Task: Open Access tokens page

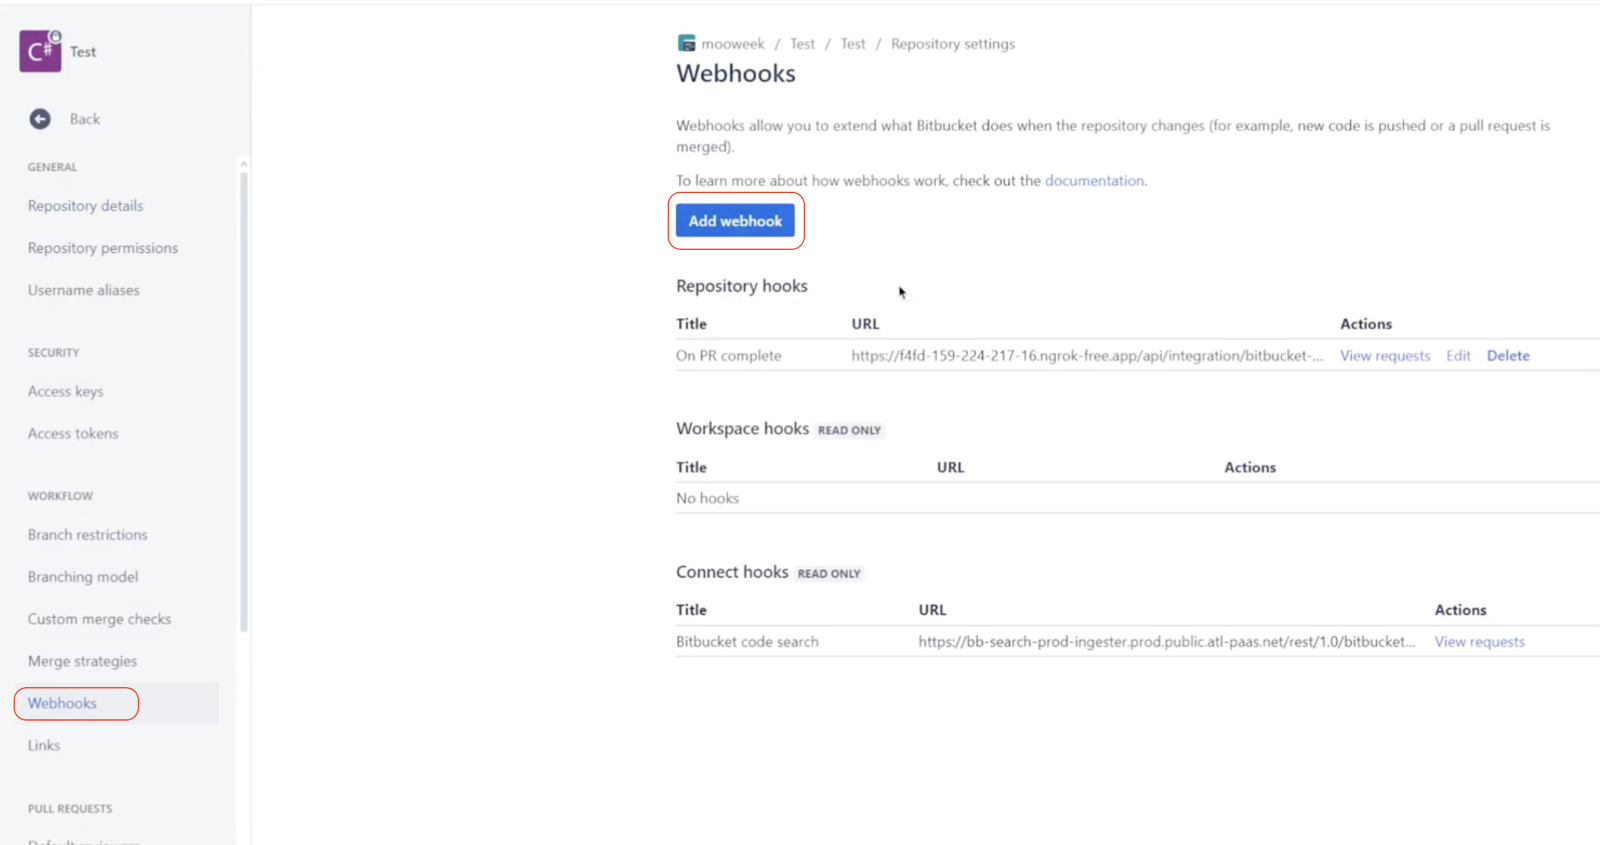Action: pos(72,434)
